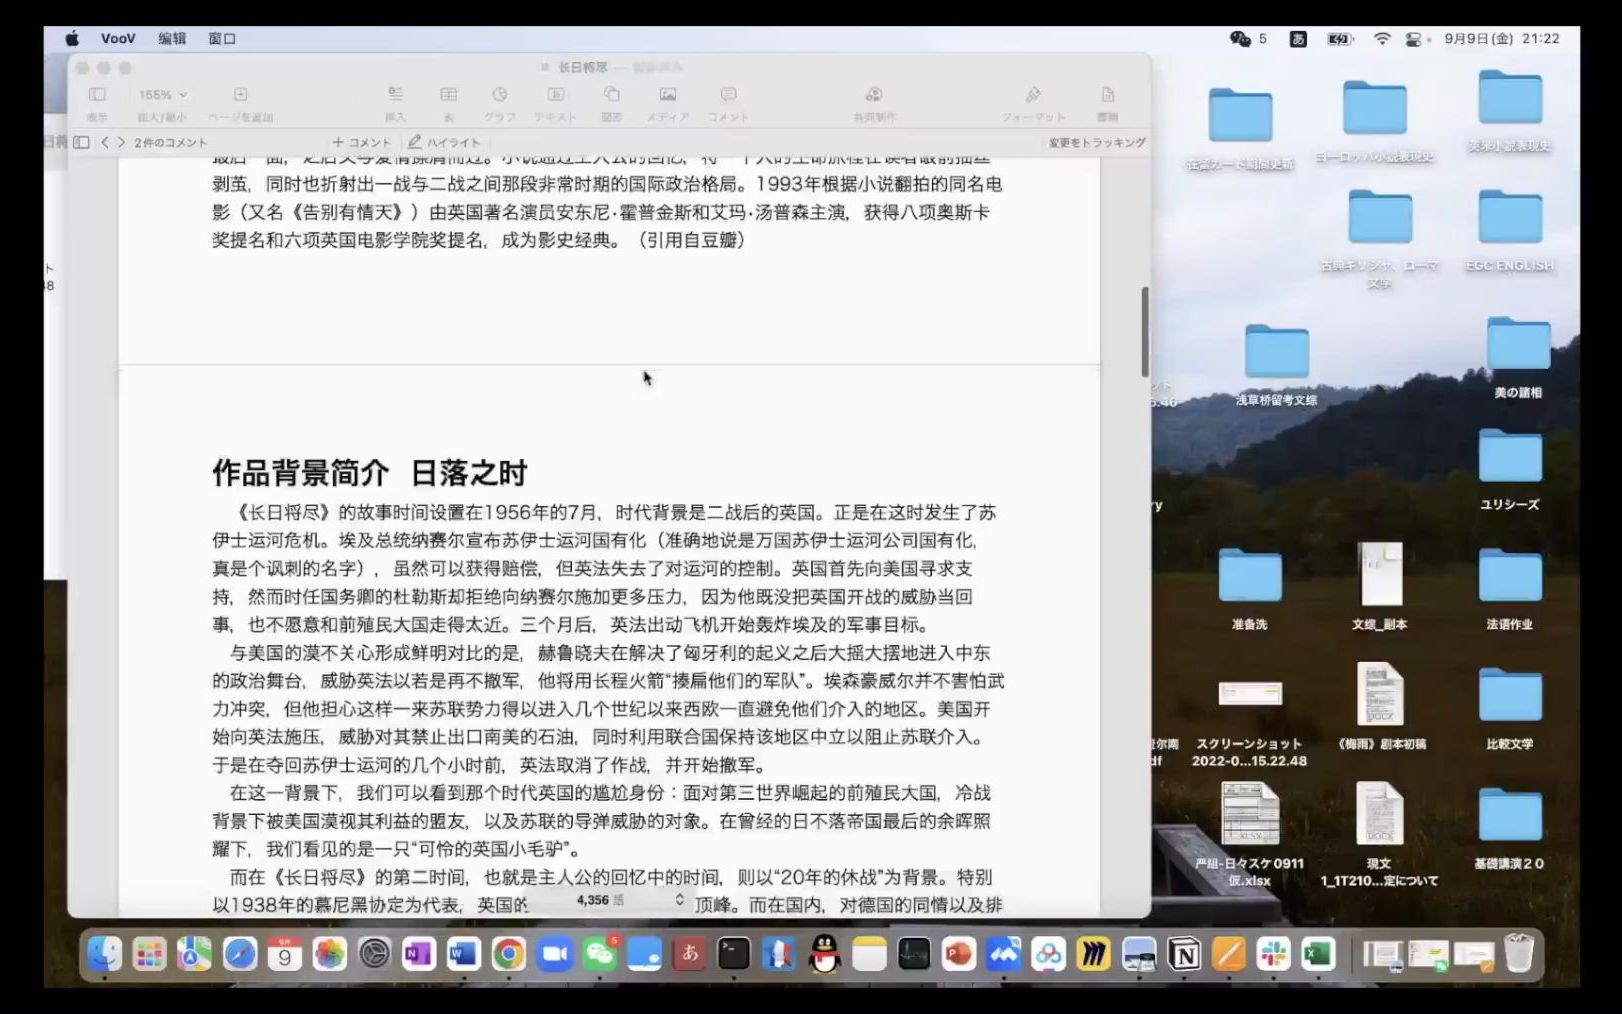
Task: Toggle the comments sidebar pane icon
Action: point(82,142)
